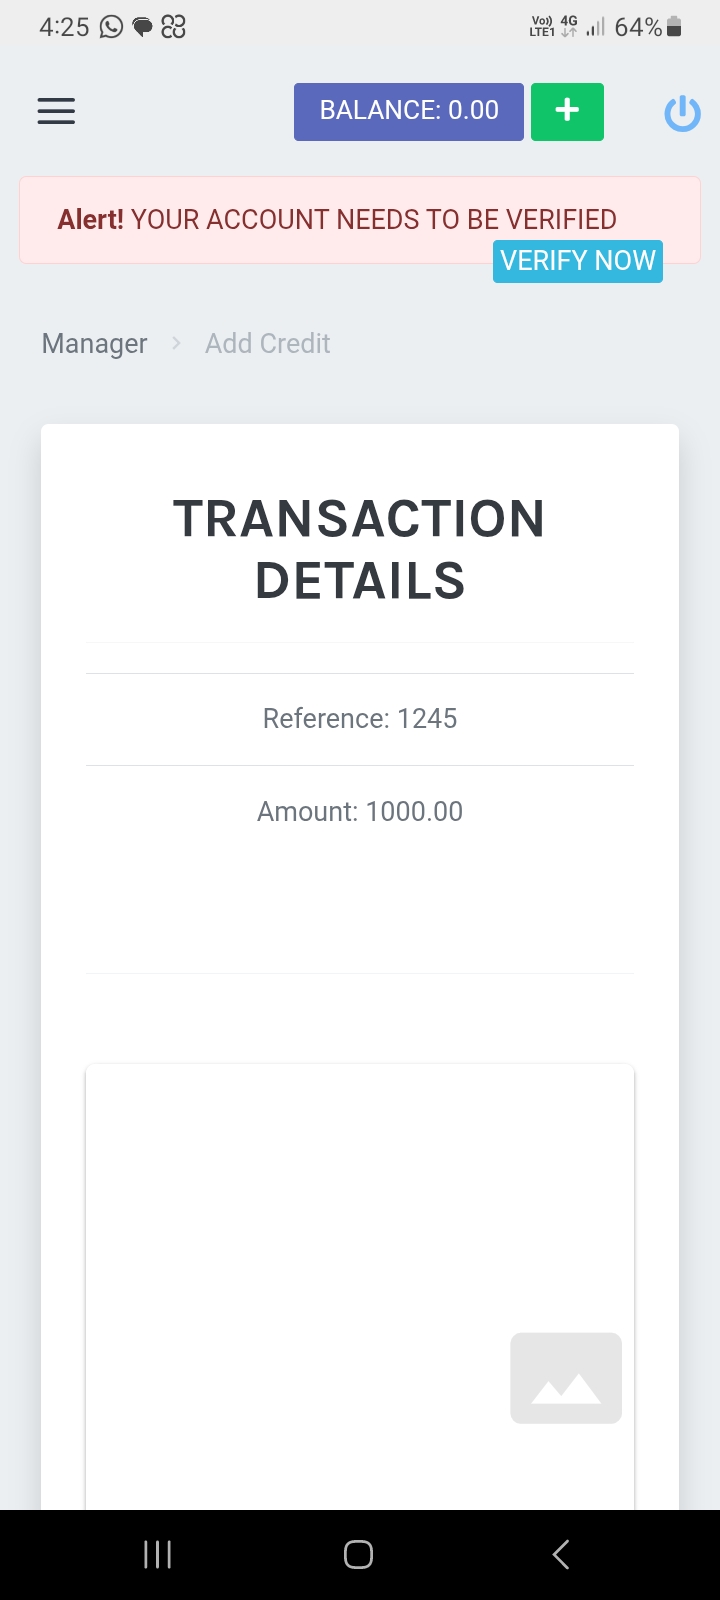720x1600 pixels.
Task: Tap the battery indicator icon
Action: point(675,27)
